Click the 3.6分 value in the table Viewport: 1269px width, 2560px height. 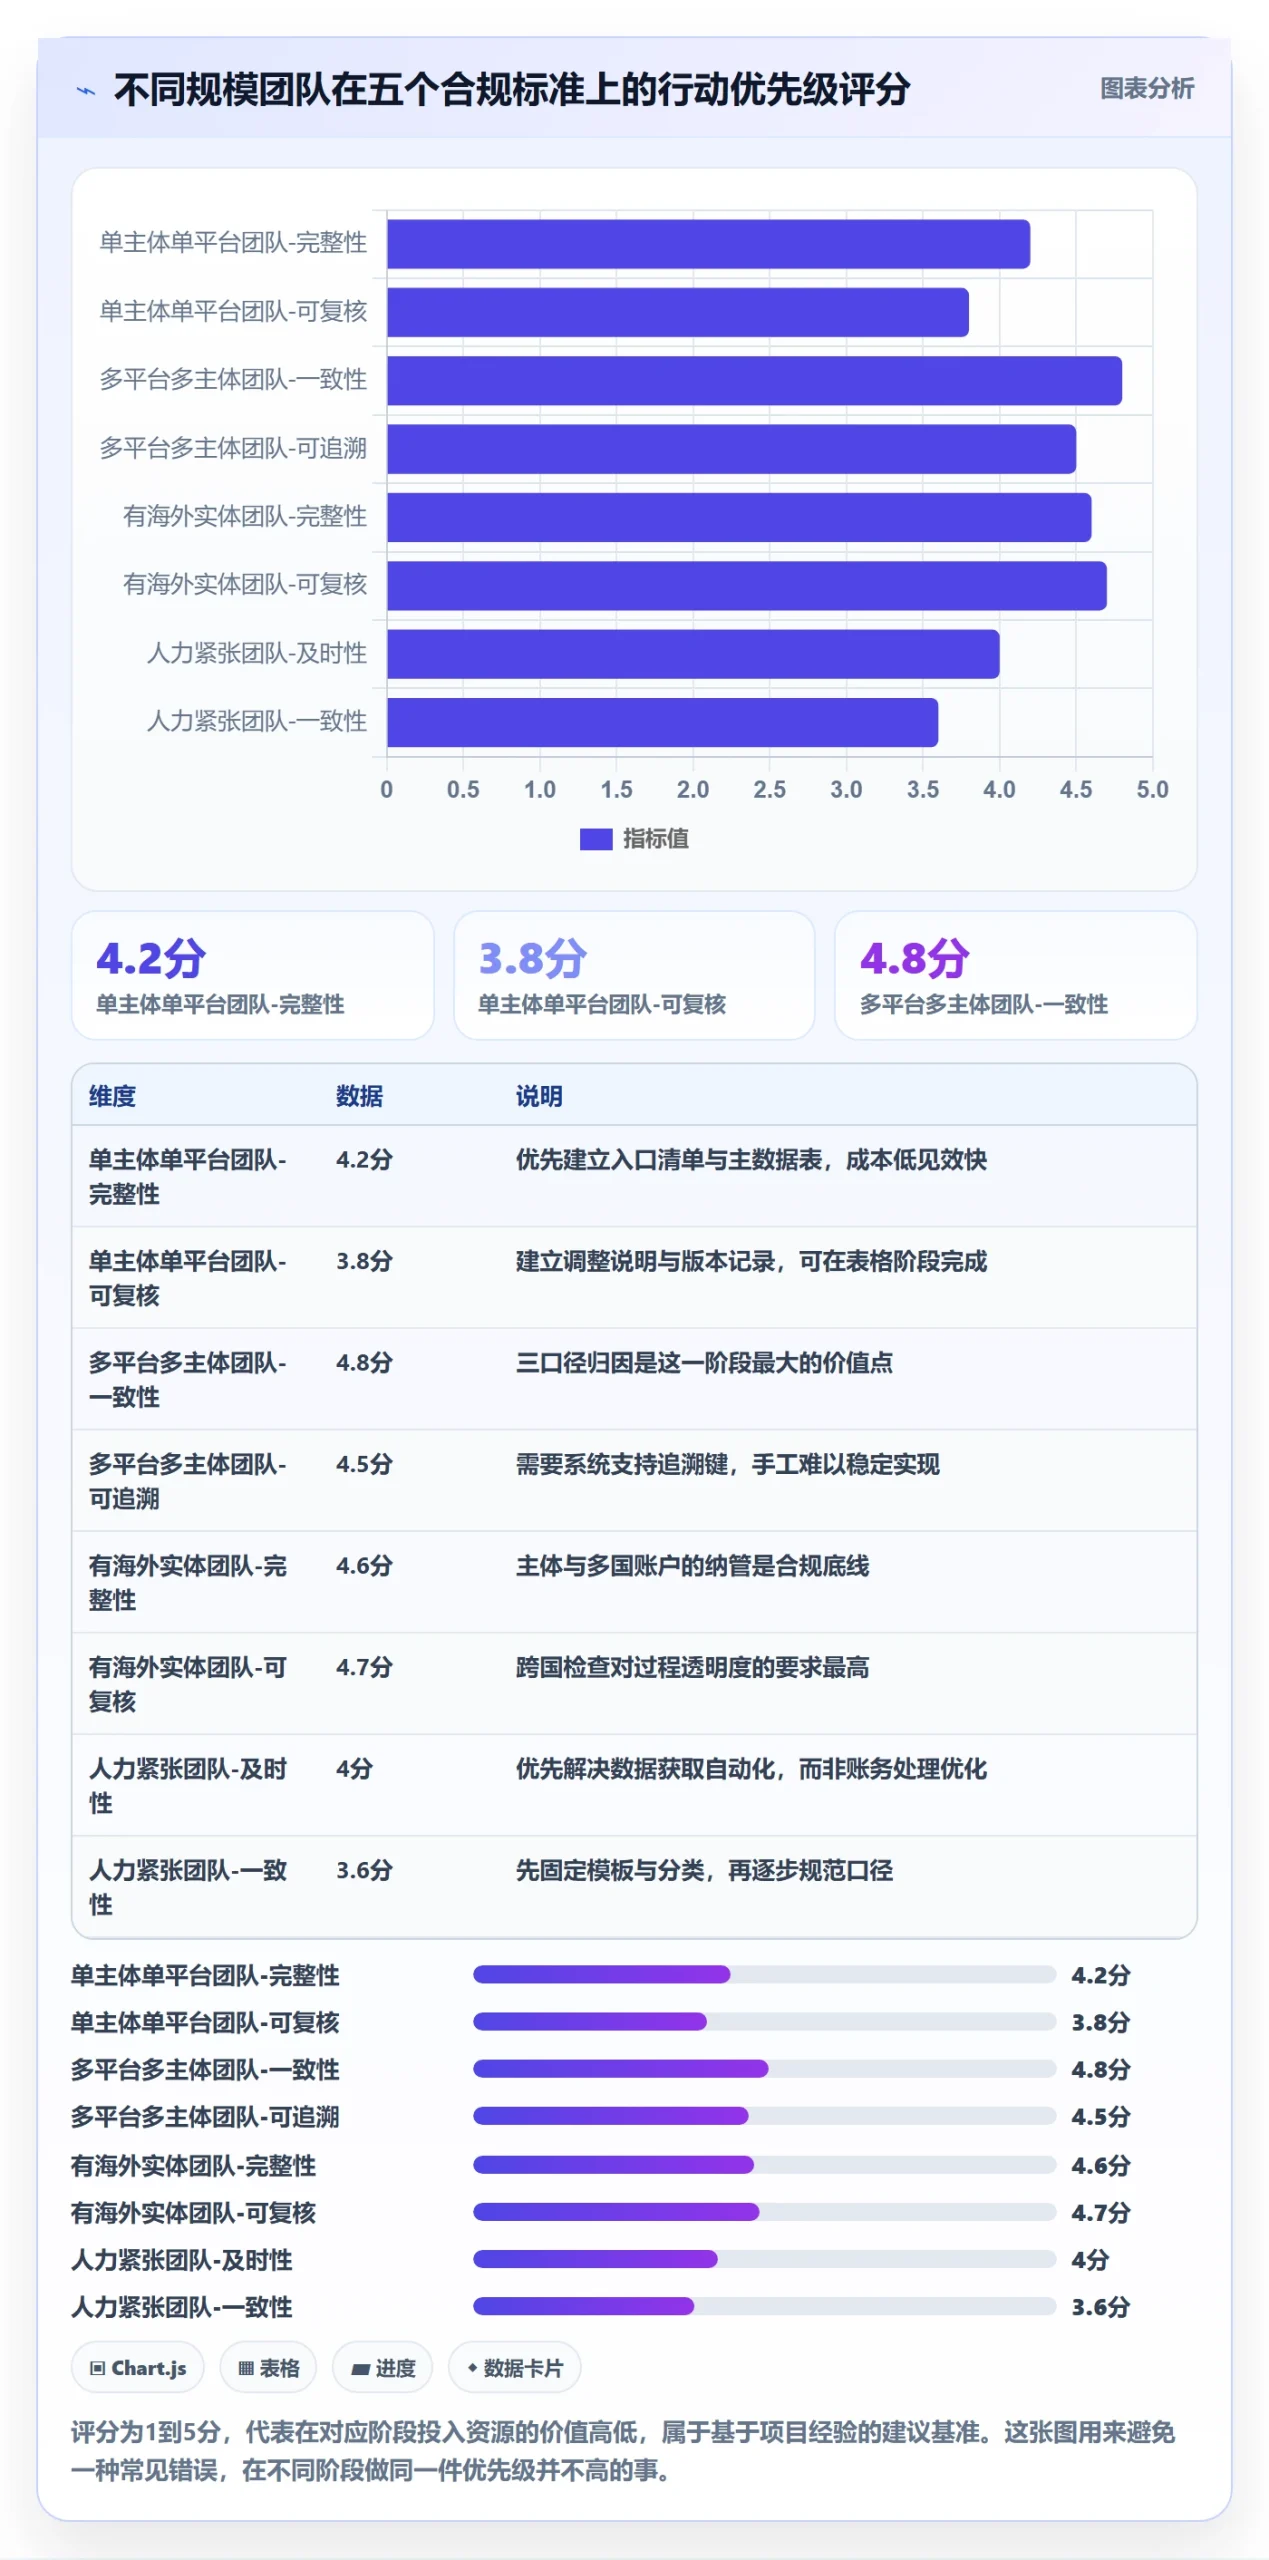point(364,1870)
